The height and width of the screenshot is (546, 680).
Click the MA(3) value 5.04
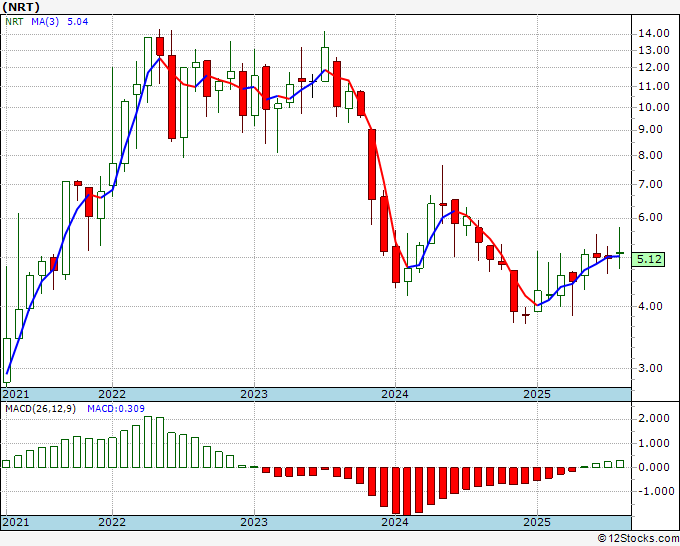[78, 22]
